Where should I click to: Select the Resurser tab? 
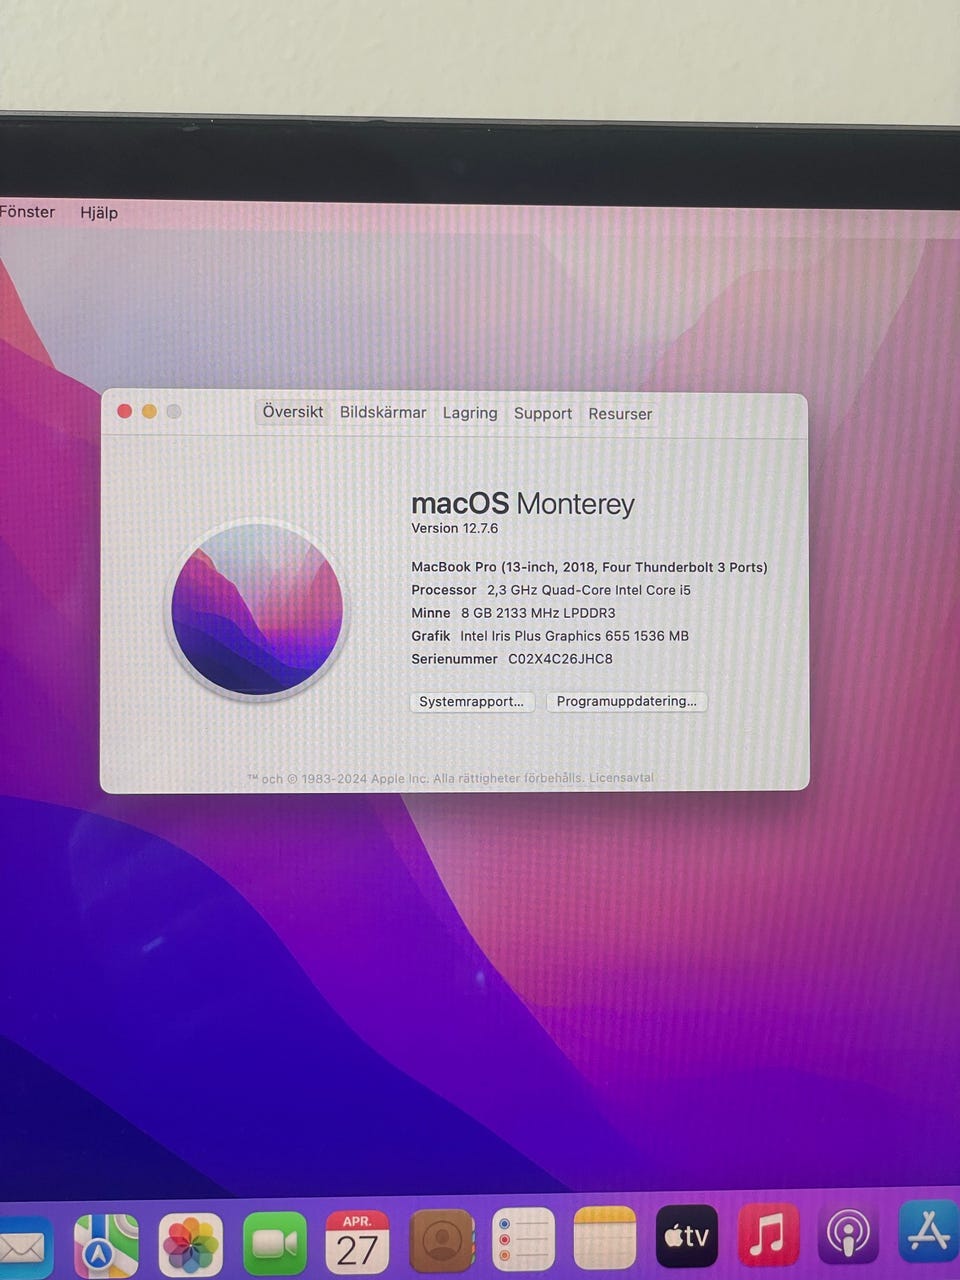tap(620, 414)
